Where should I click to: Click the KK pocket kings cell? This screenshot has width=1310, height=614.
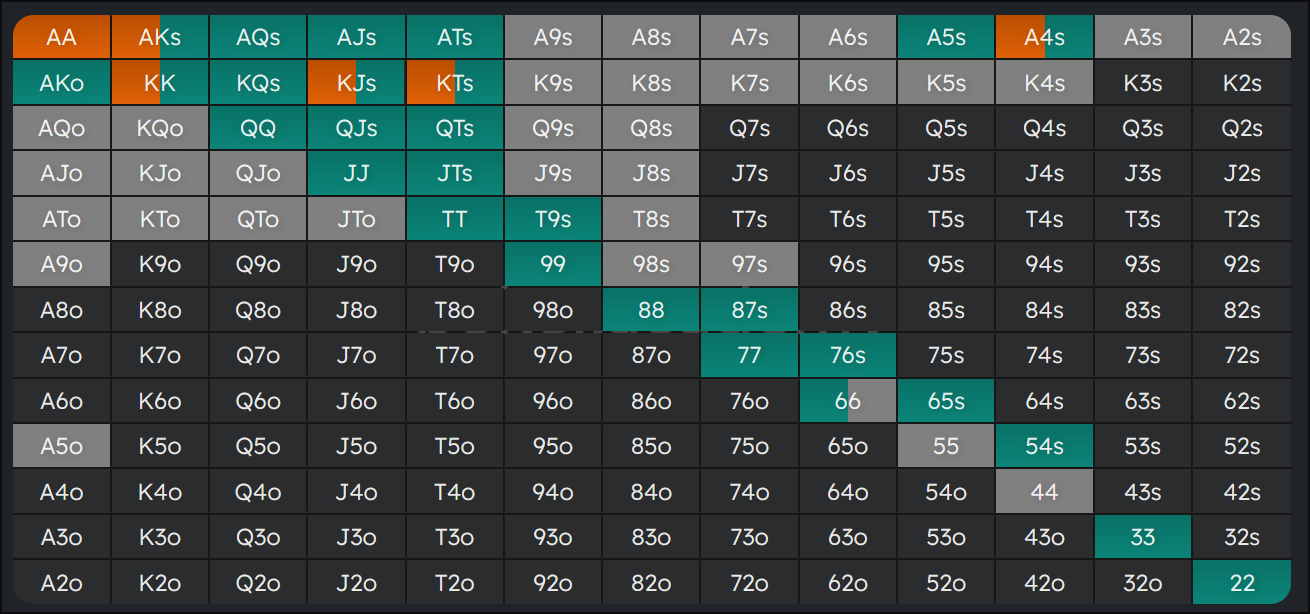pyautogui.click(x=160, y=83)
